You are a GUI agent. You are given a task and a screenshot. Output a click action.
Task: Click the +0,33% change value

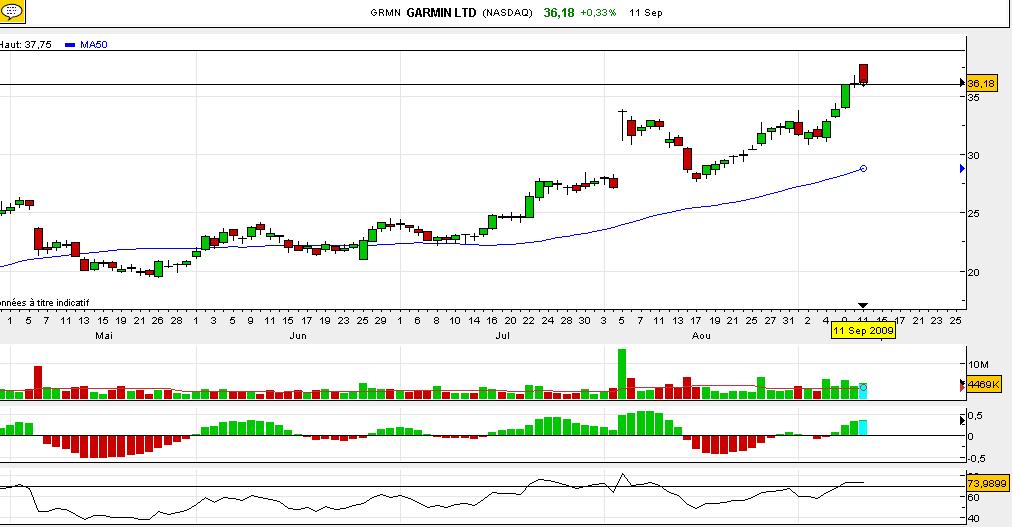coord(598,12)
